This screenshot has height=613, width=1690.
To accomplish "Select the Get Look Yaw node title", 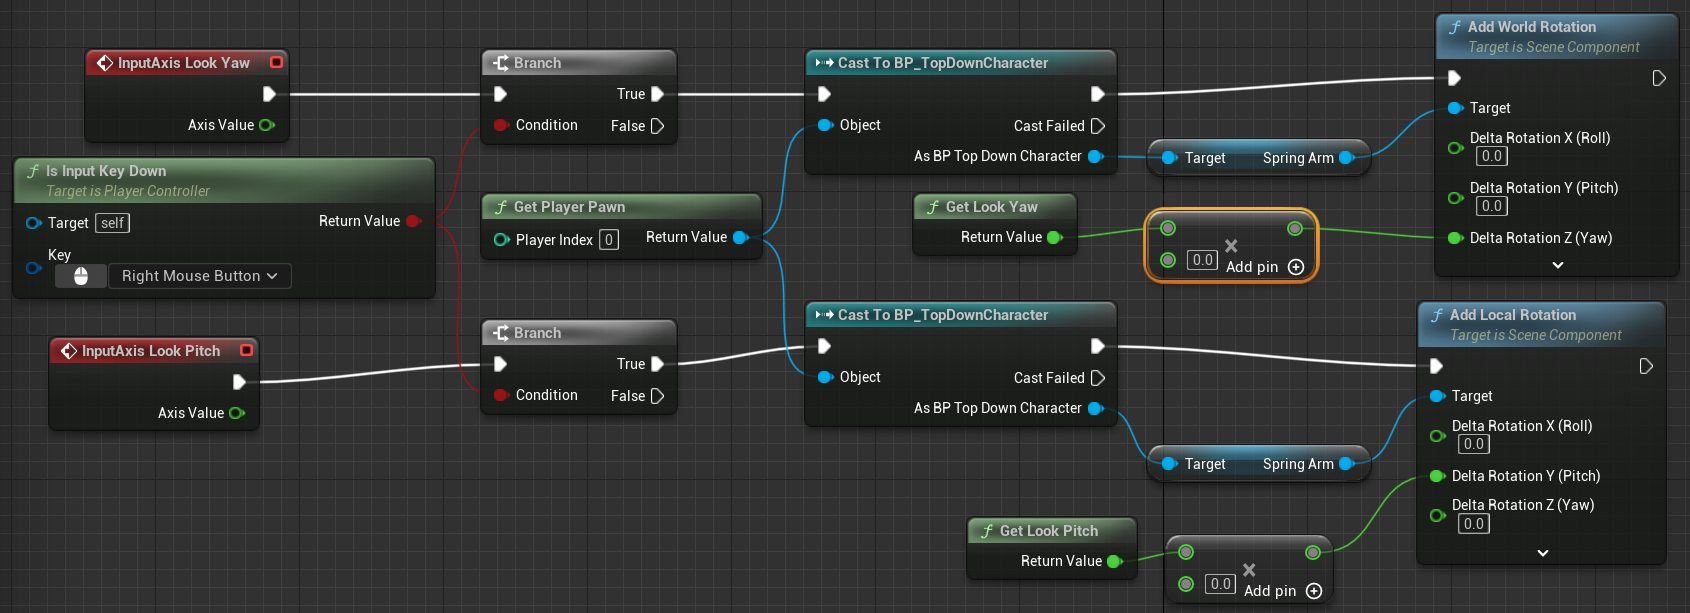I will [x=992, y=207].
